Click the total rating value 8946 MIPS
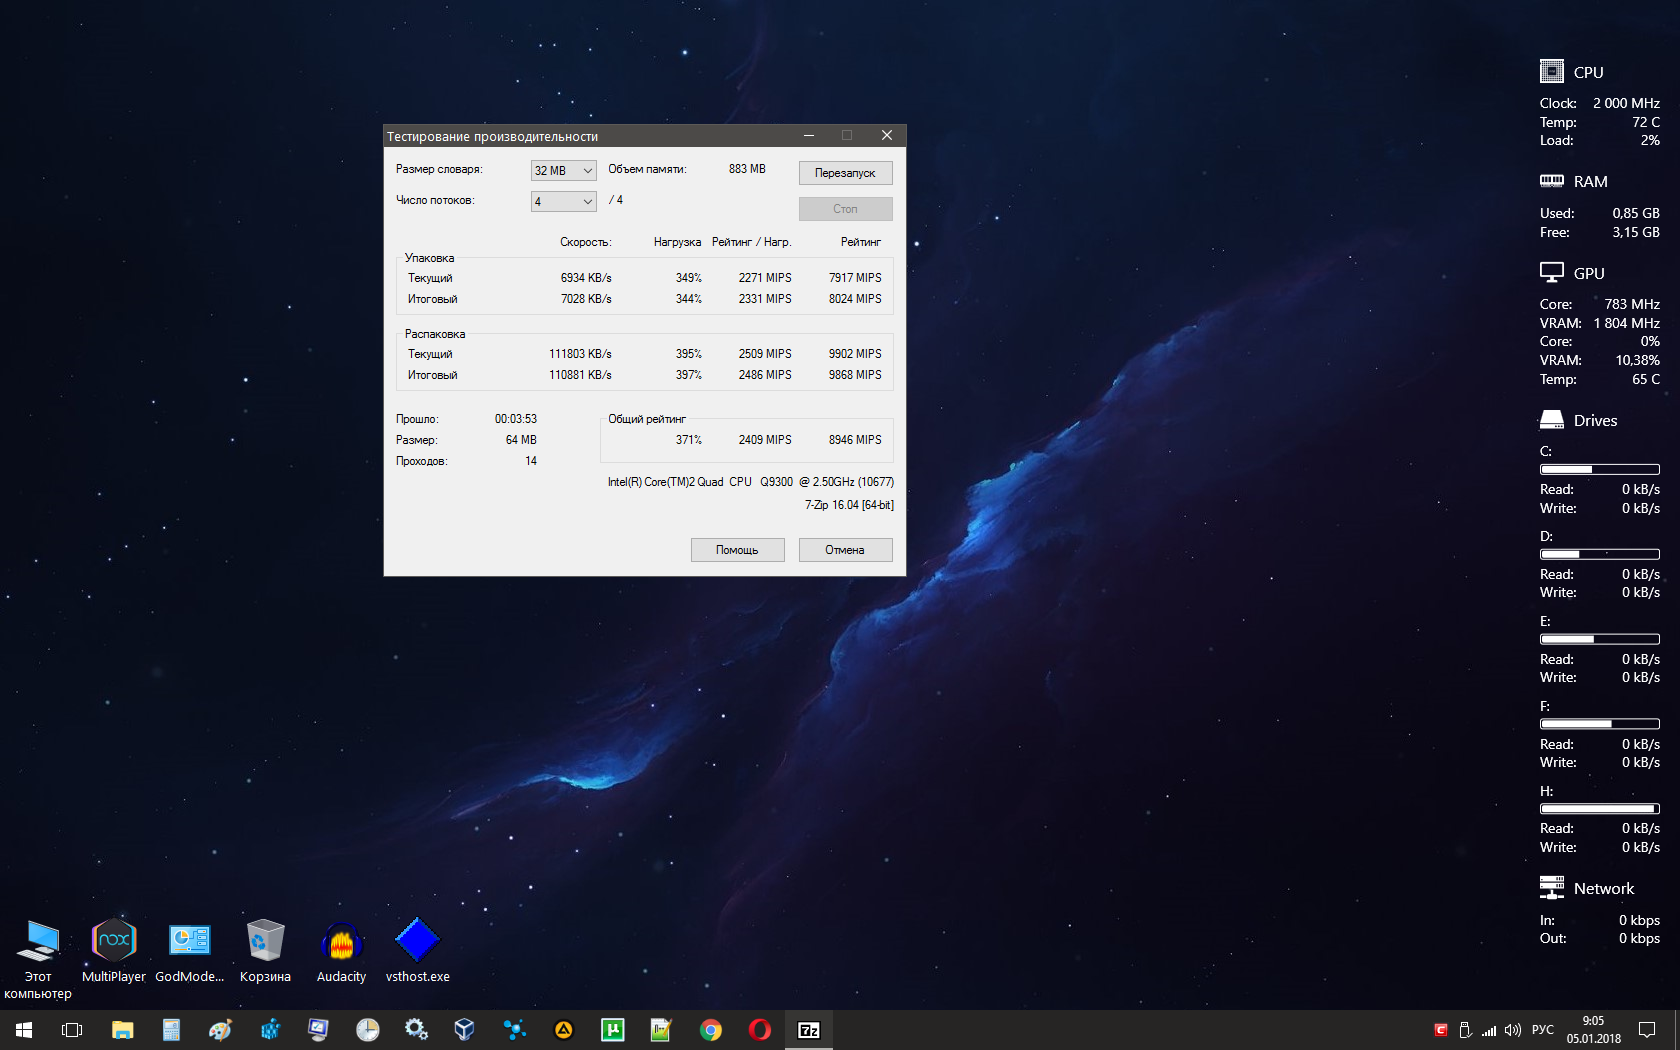The height and width of the screenshot is (1050, 1680). (855, 440)
